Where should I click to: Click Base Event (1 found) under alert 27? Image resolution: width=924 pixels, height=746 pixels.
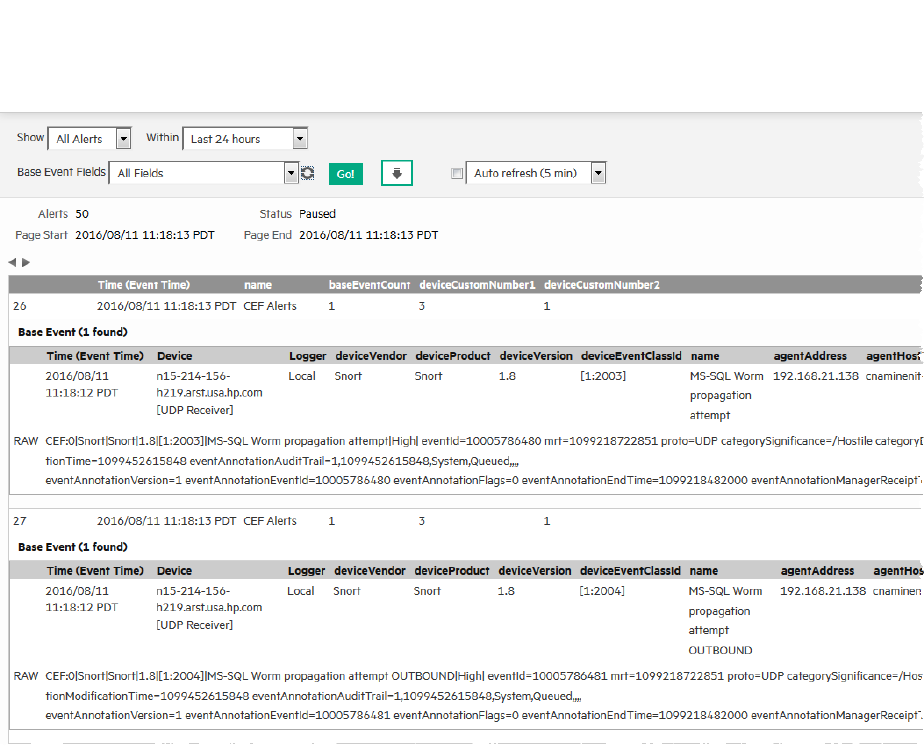[72, 547]
